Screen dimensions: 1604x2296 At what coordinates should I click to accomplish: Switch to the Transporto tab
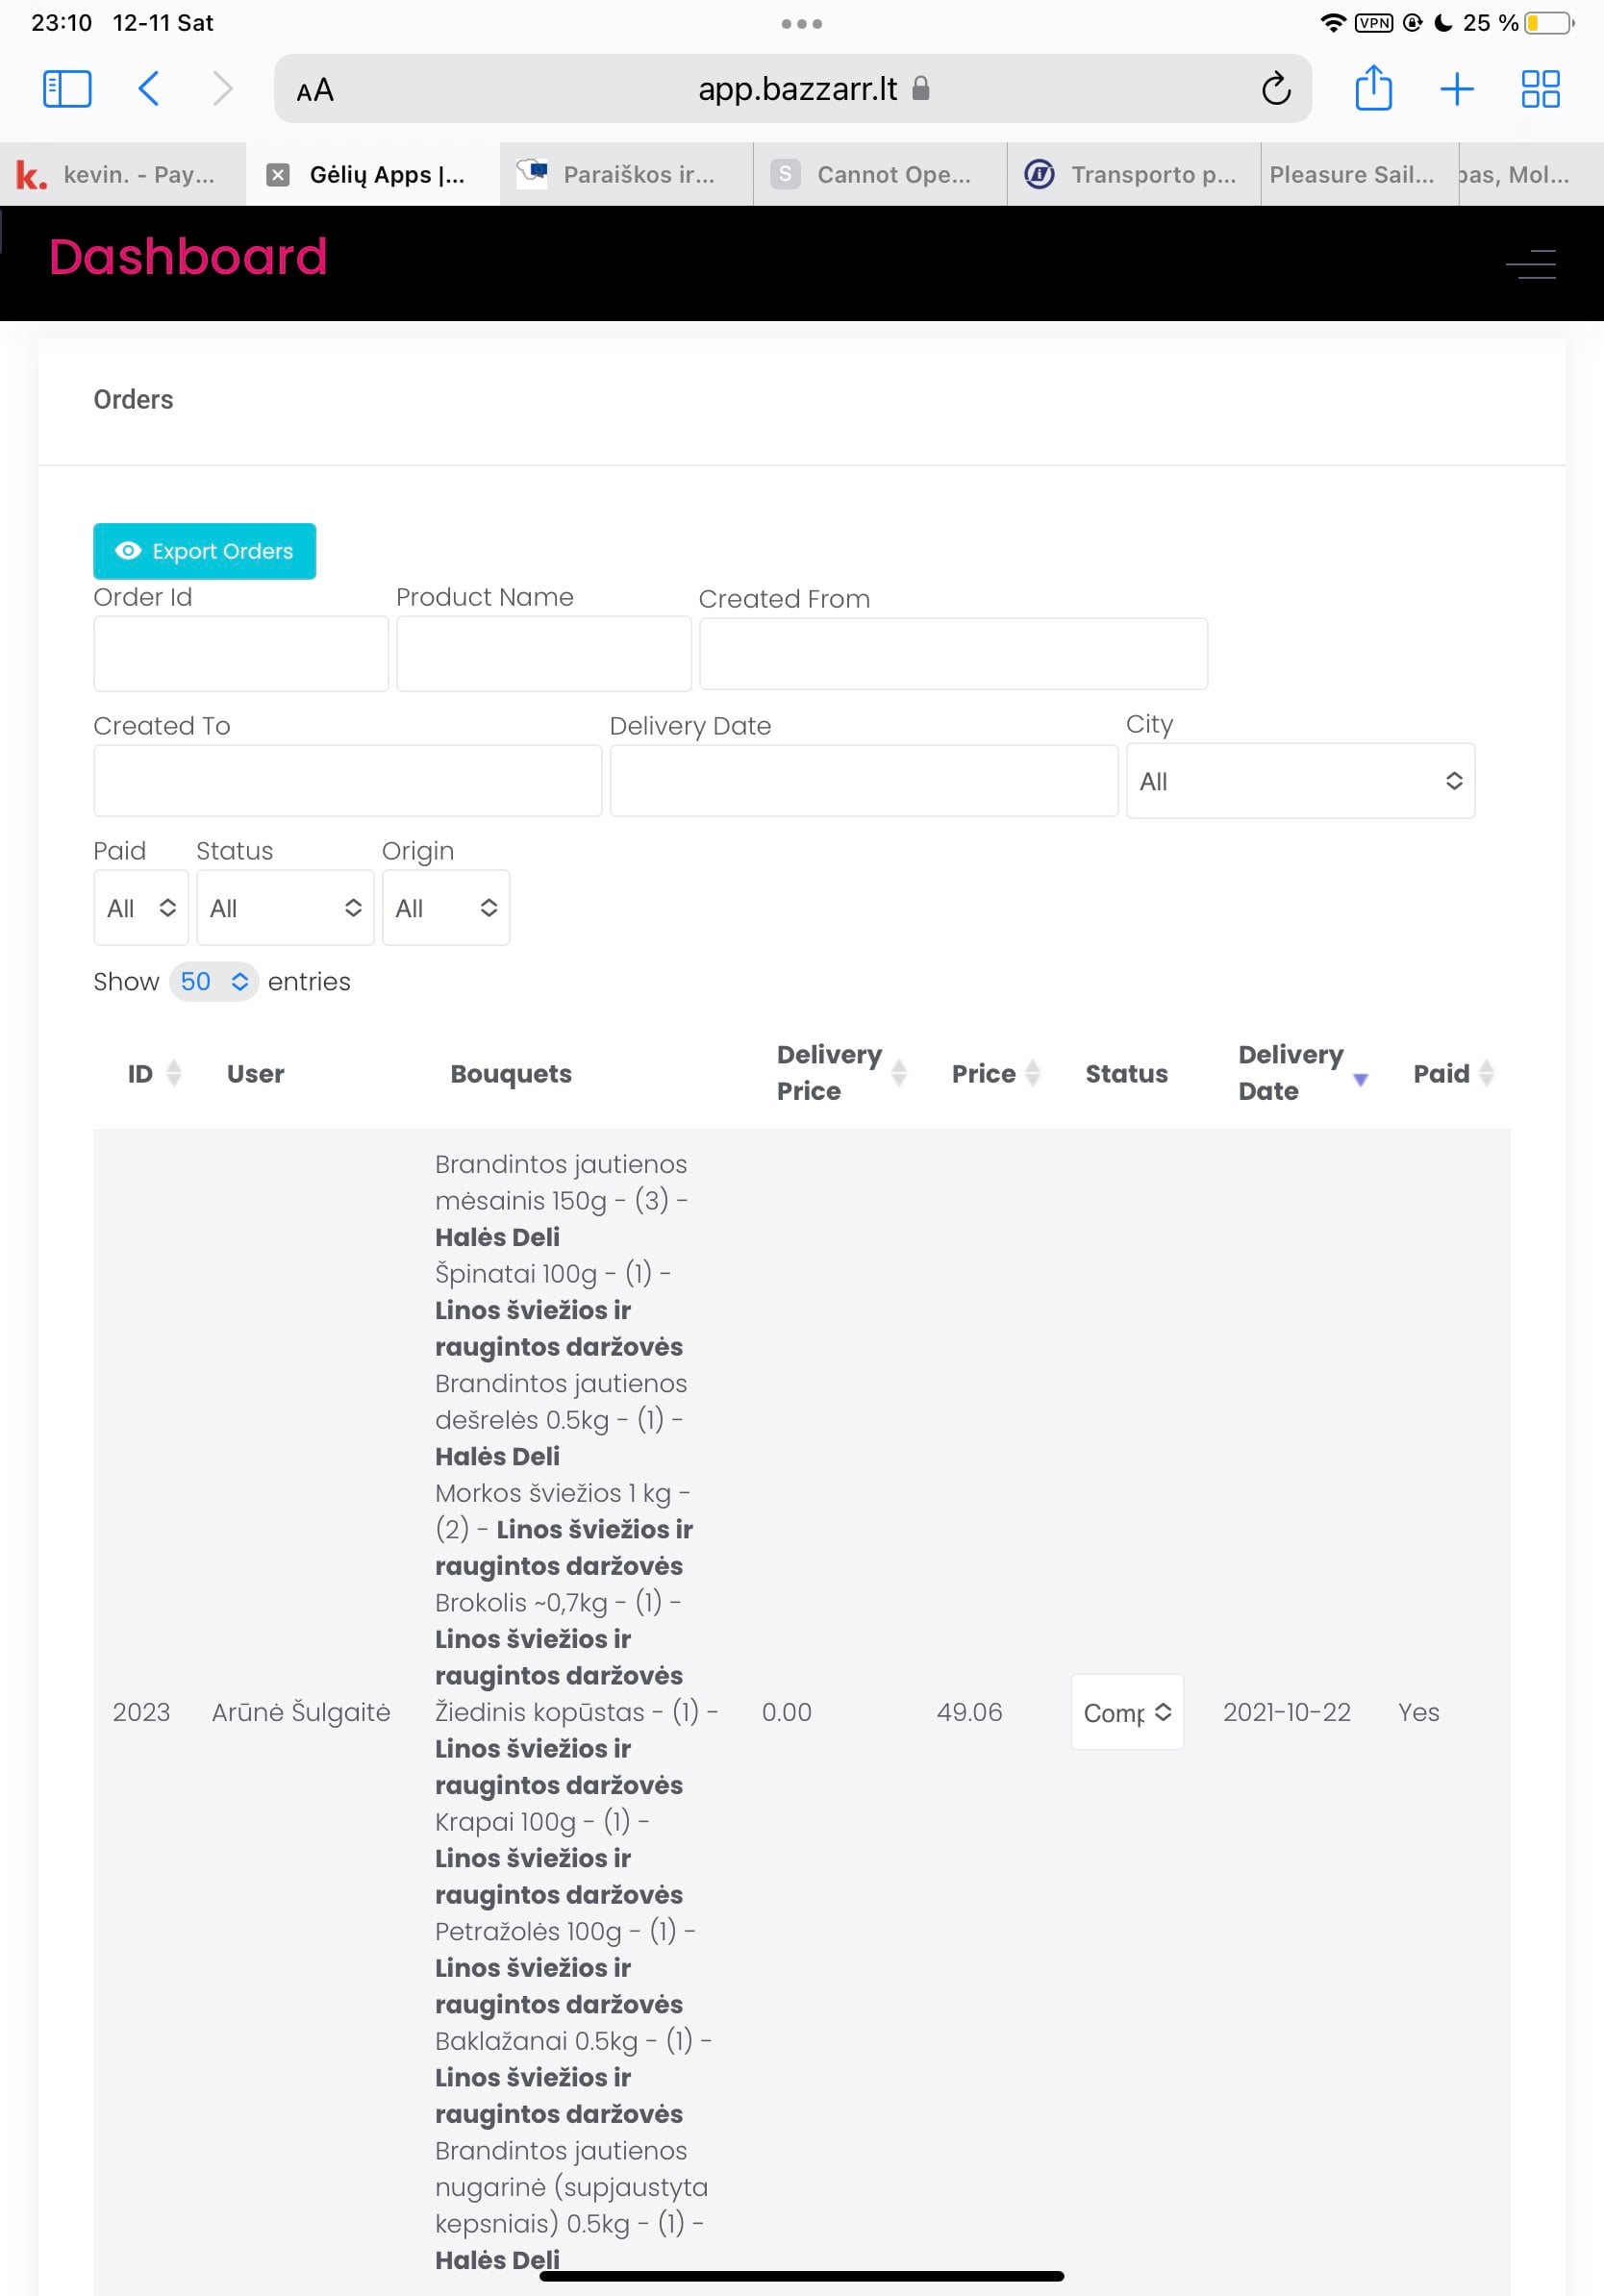[1132, 175]
